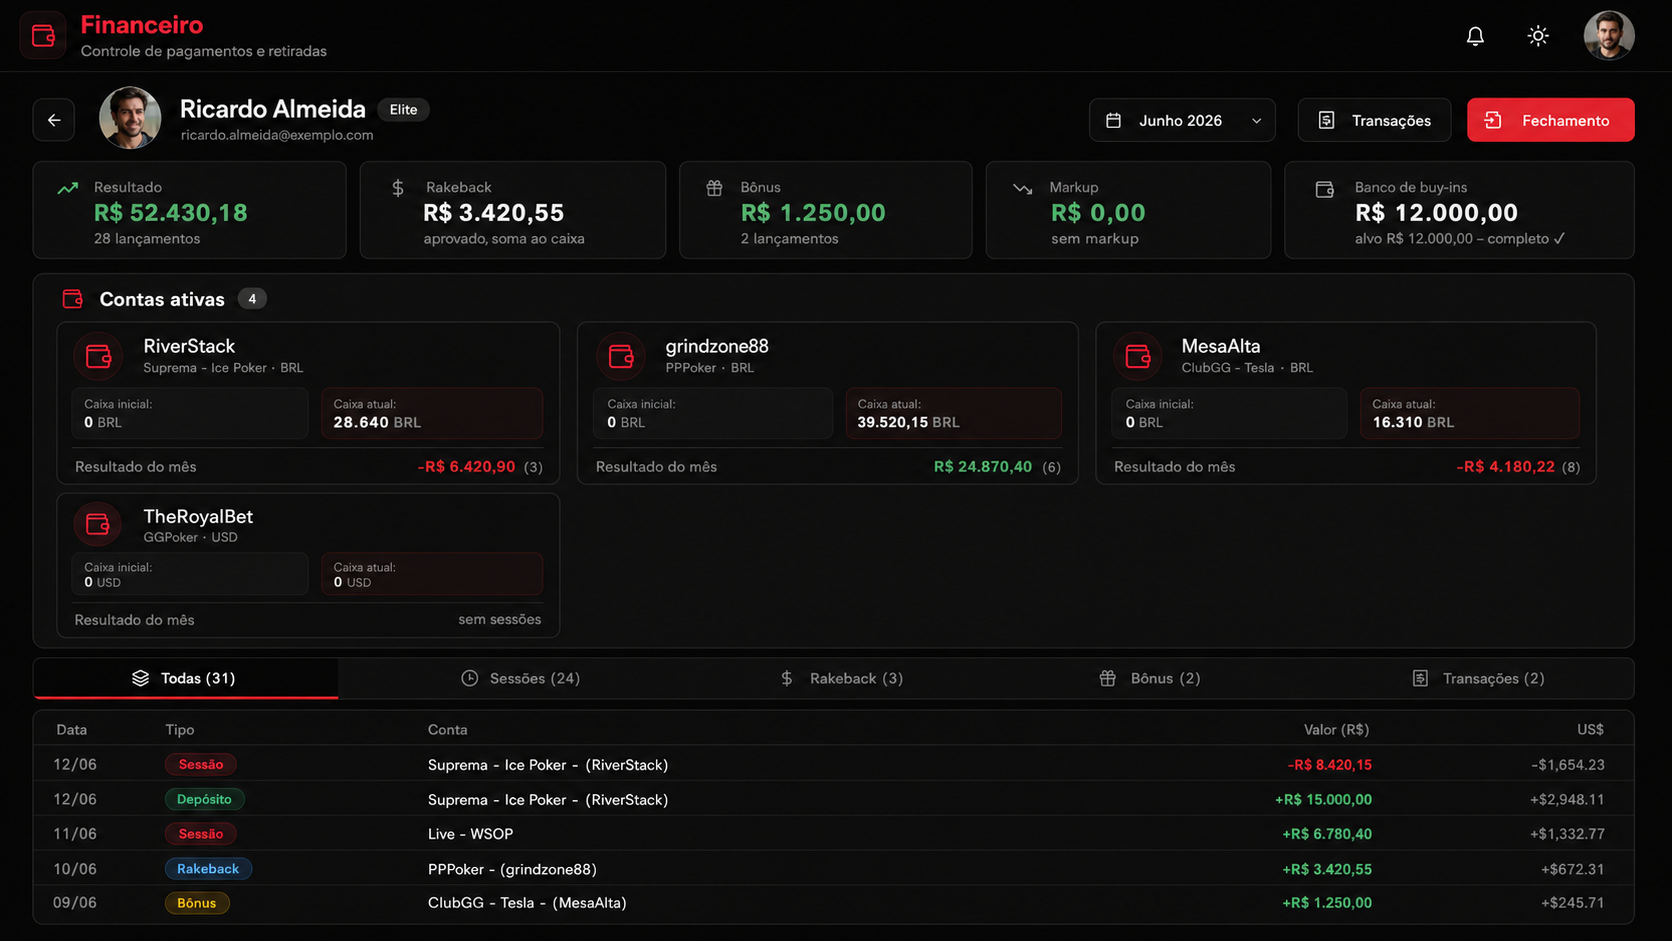Click Ricardo Almeida profile photo
The height and width of the screenshot is (941, 1672).
[x=130, y=118]
